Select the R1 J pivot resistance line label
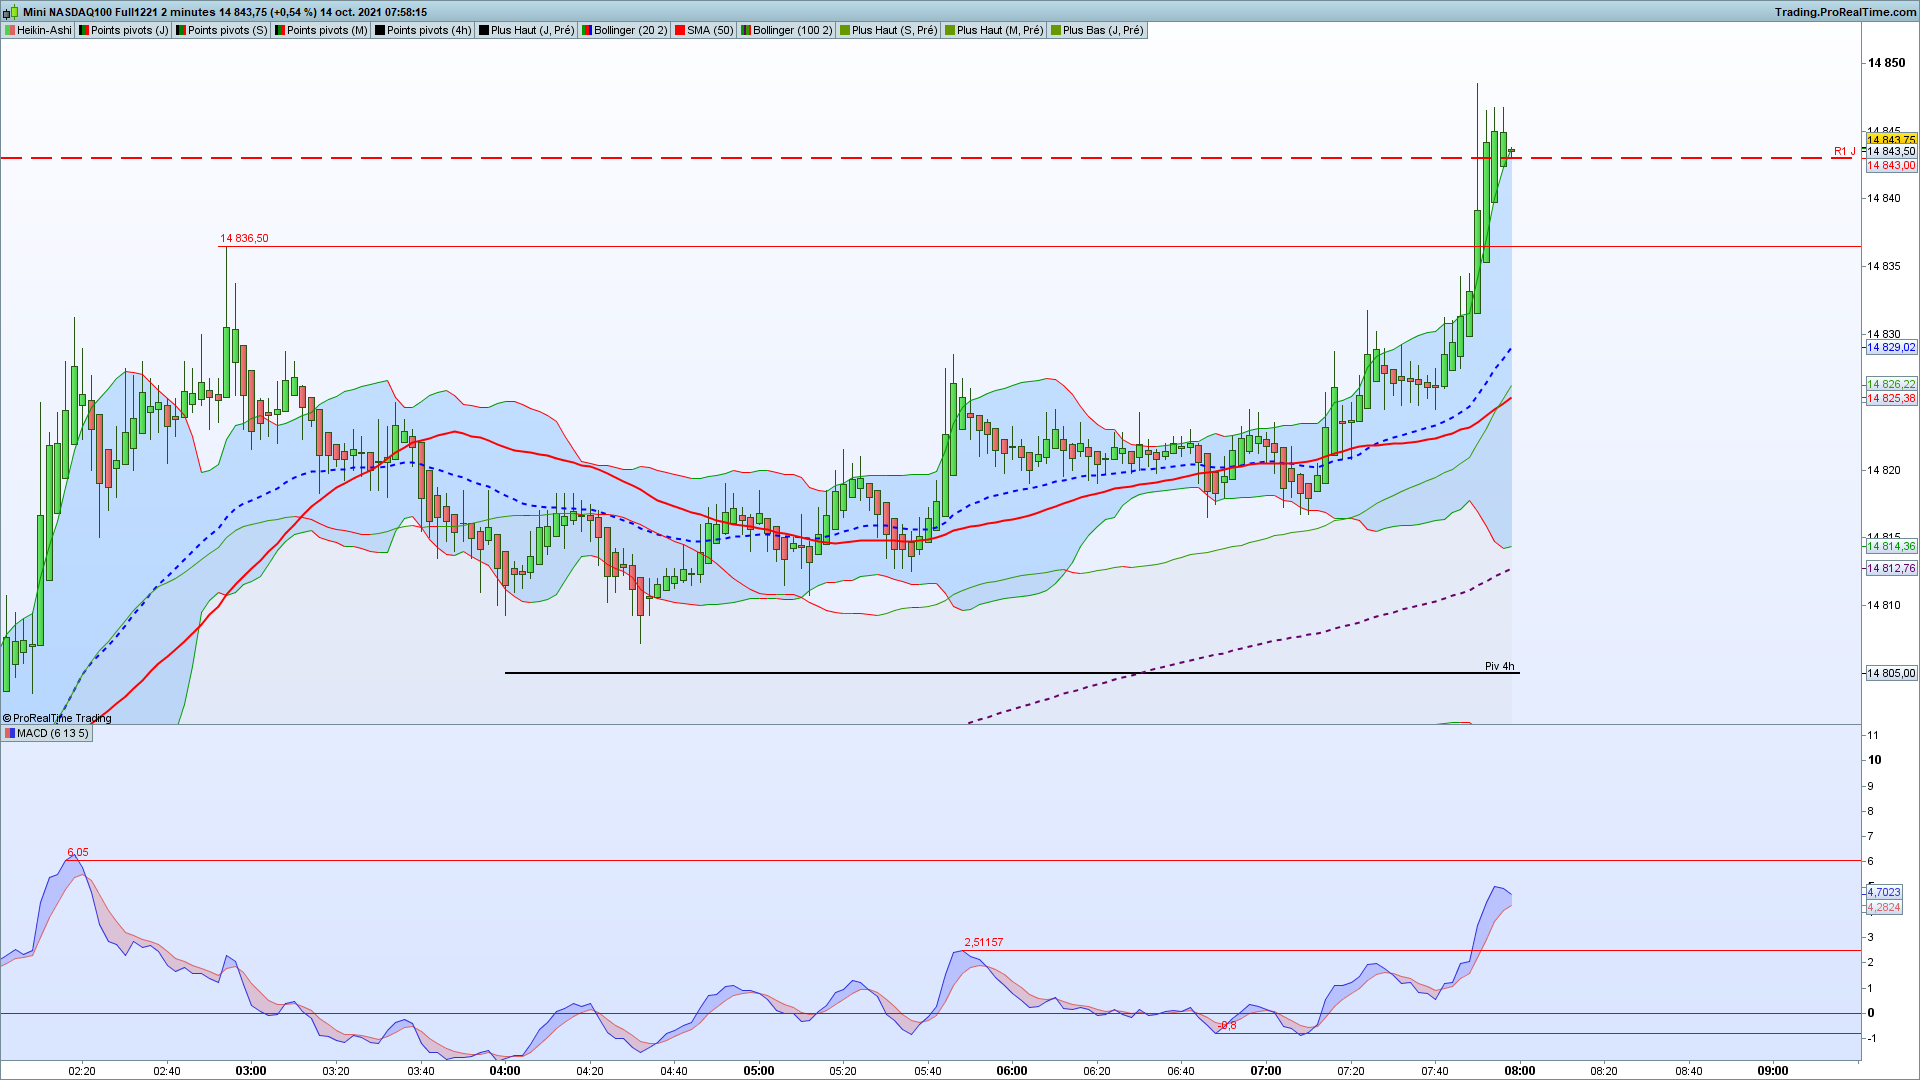Screen dimensions: 1920x1080 1843,152
